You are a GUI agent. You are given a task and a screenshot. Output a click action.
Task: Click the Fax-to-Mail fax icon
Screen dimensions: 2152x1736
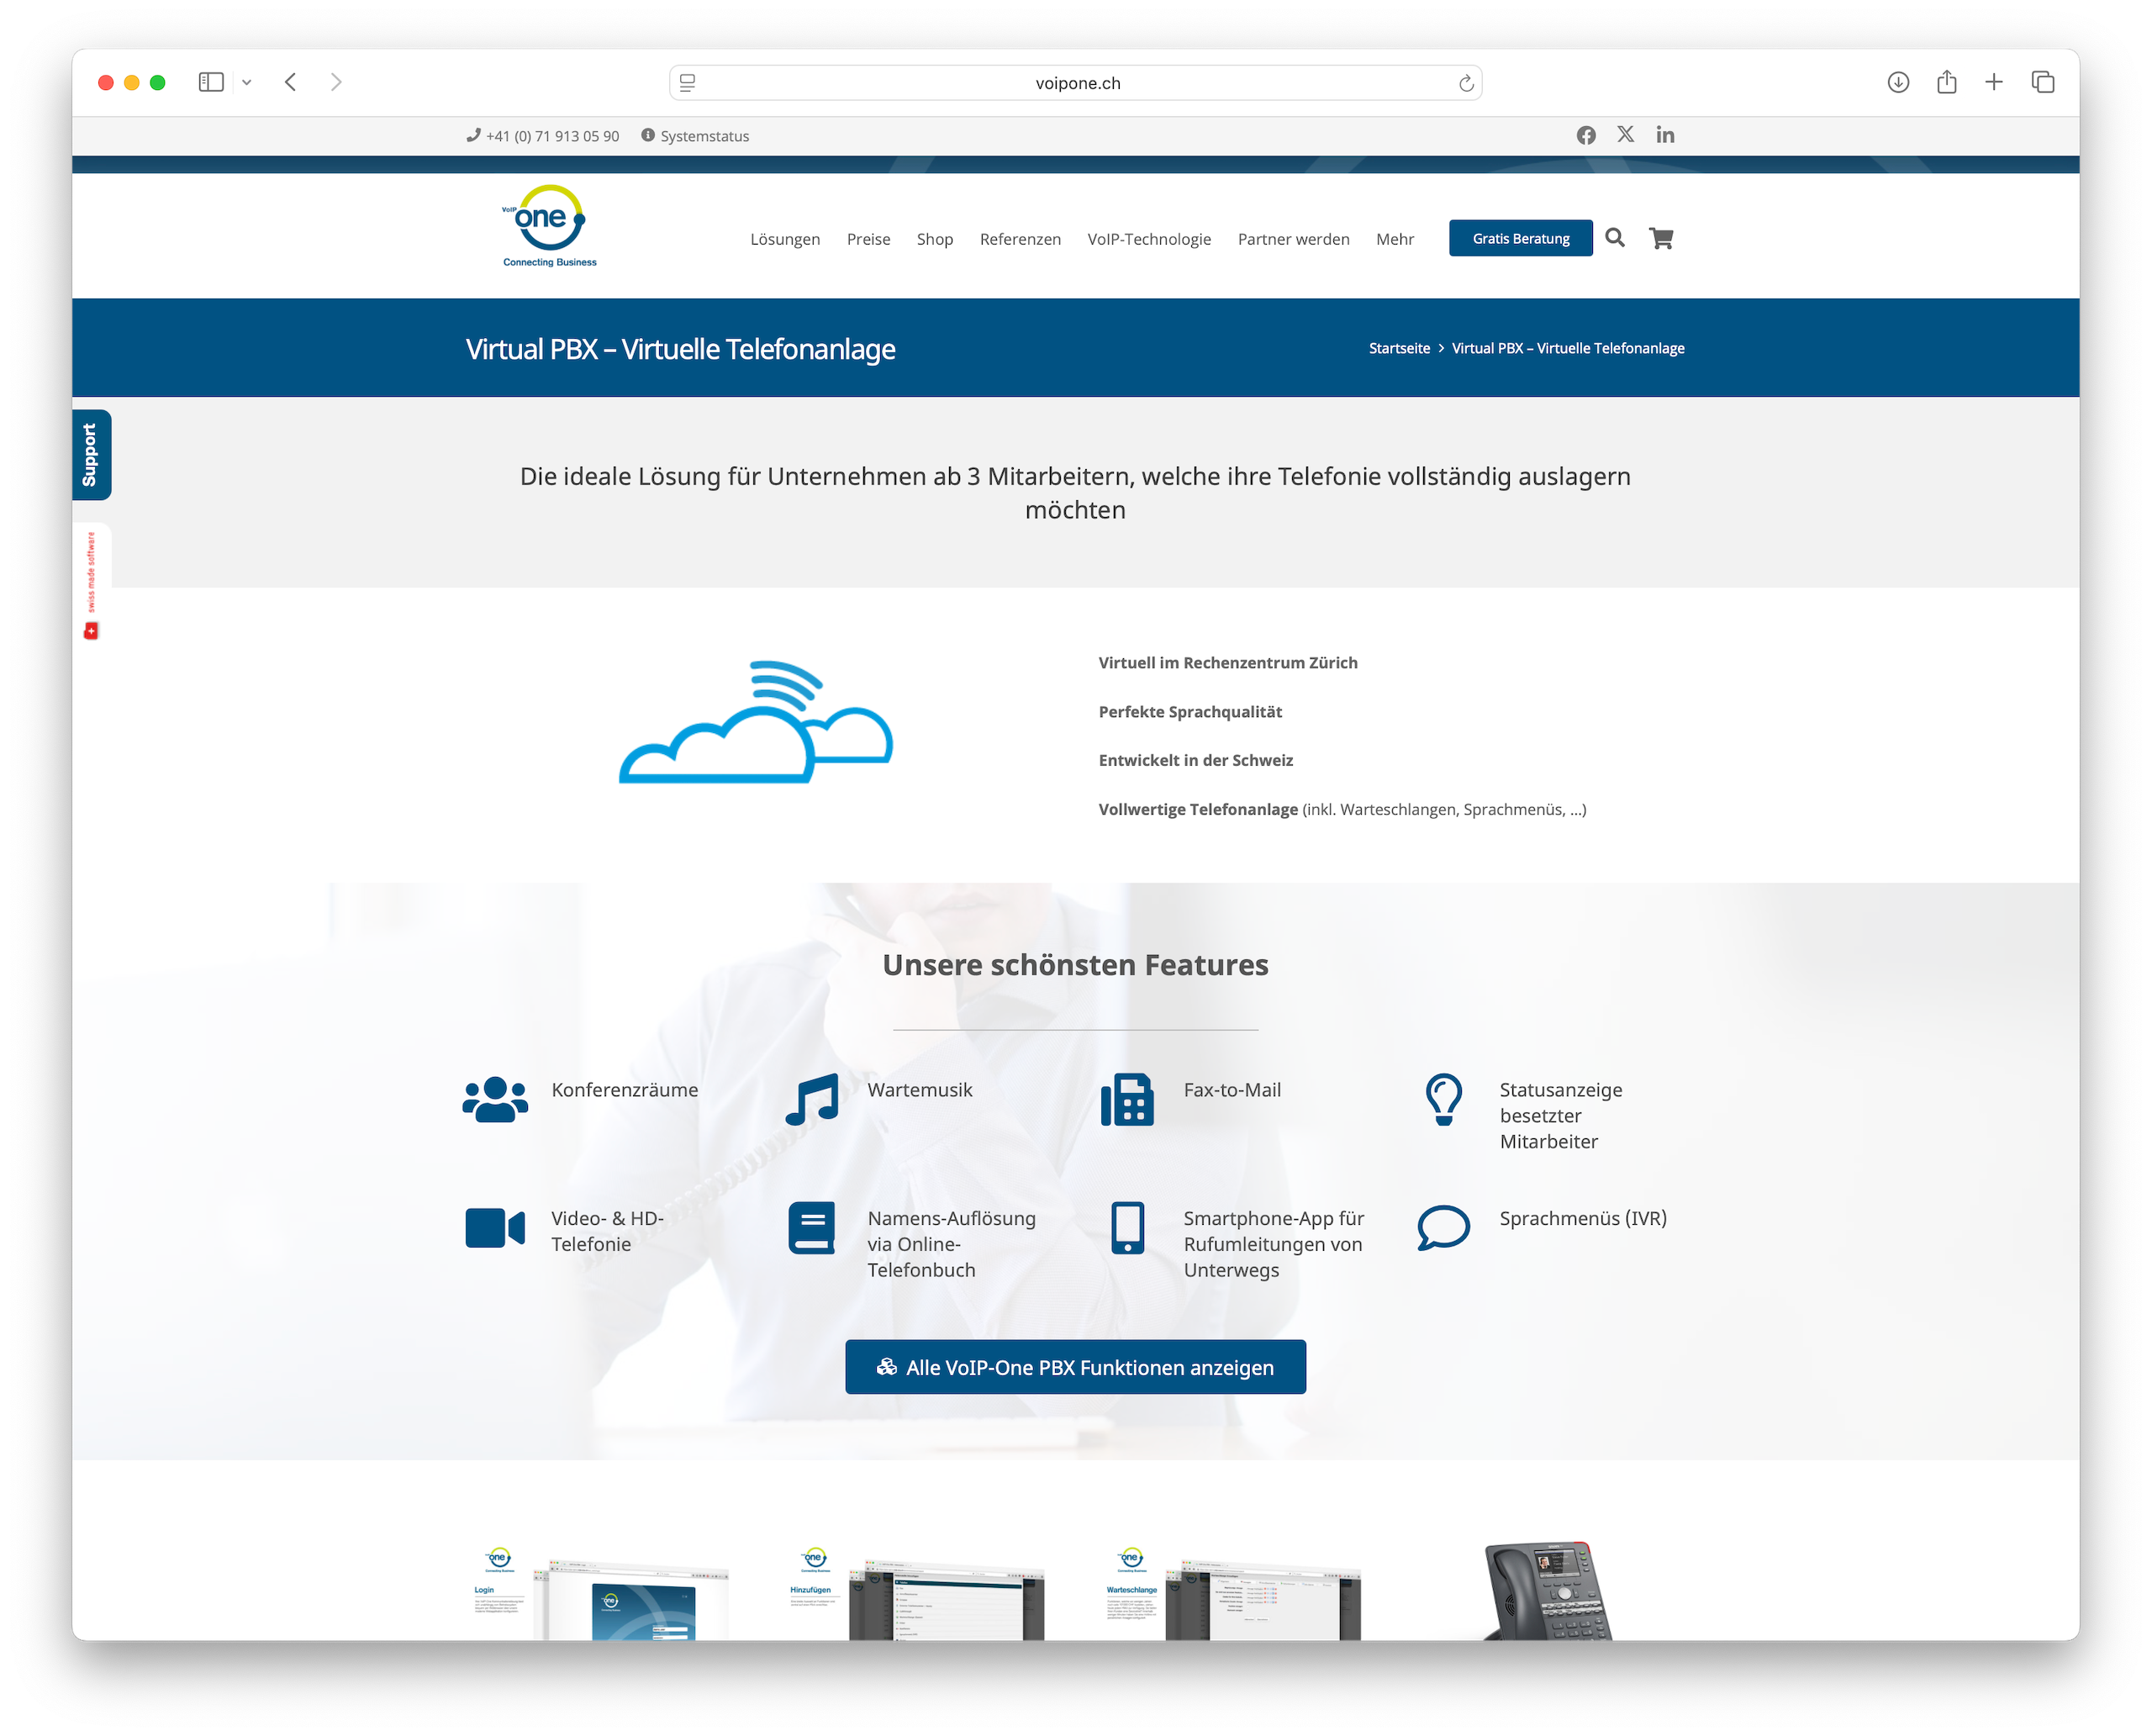[1127, 1099]
